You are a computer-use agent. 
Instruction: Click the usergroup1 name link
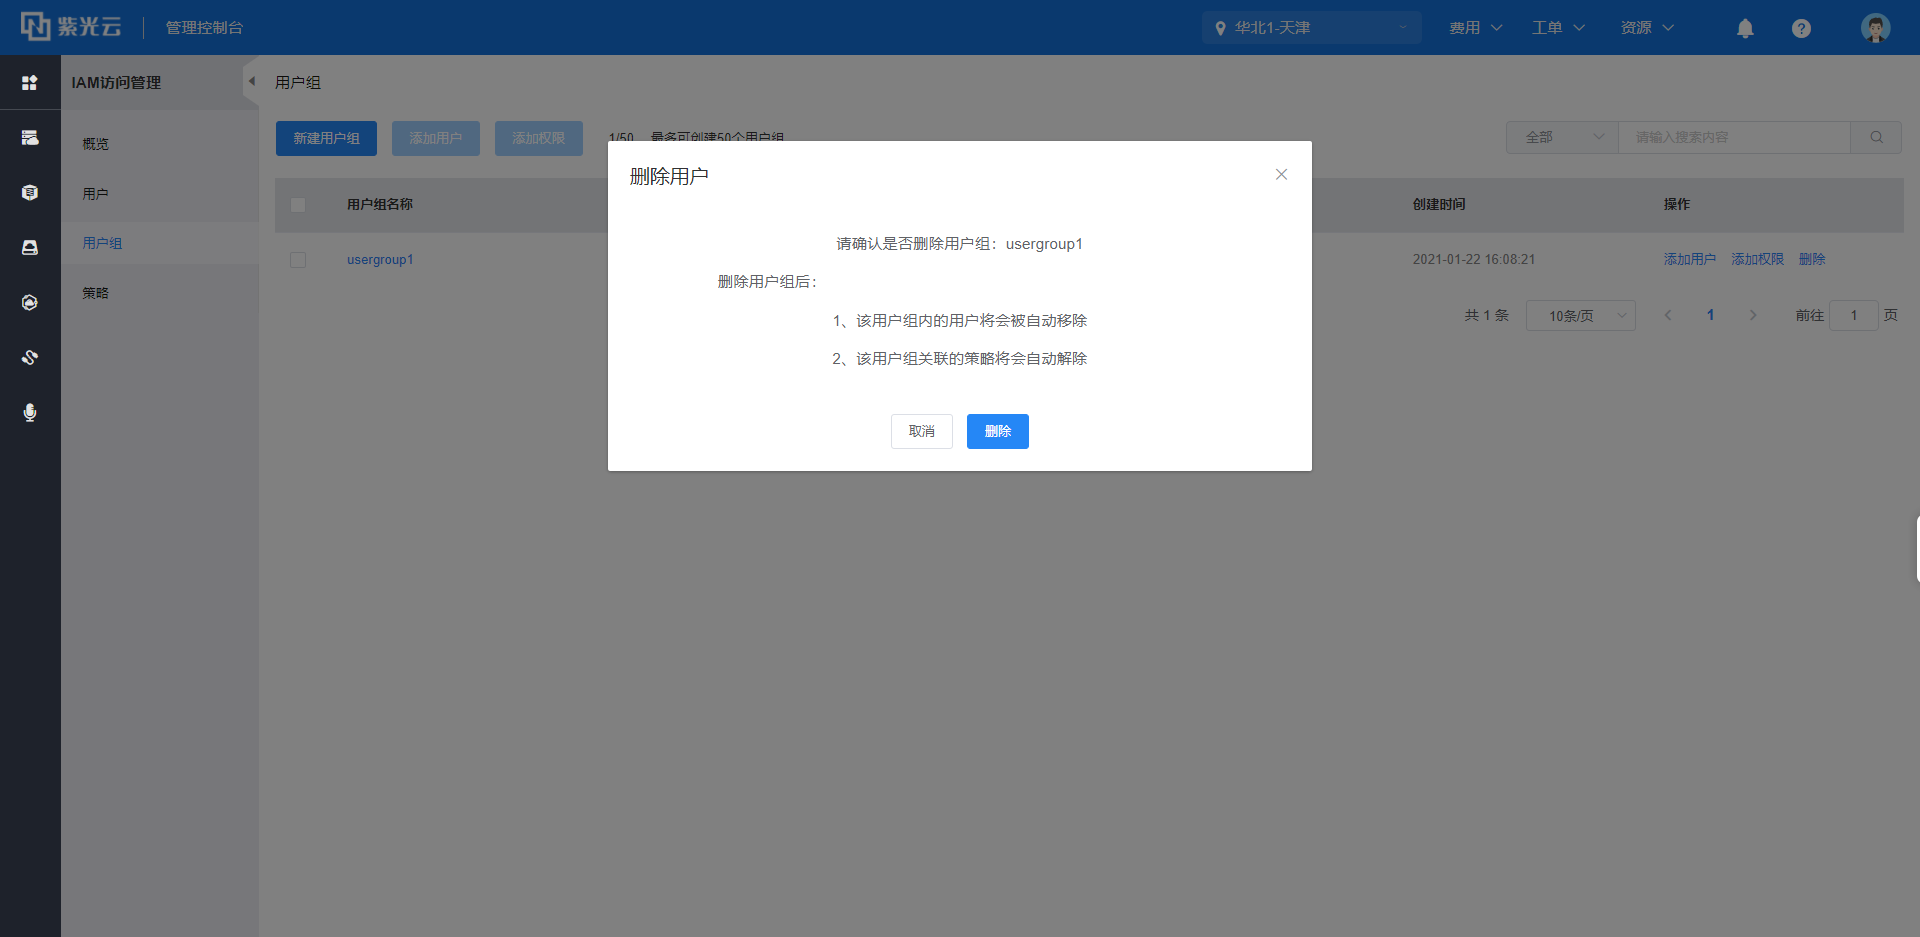click(x=380, y=260)
